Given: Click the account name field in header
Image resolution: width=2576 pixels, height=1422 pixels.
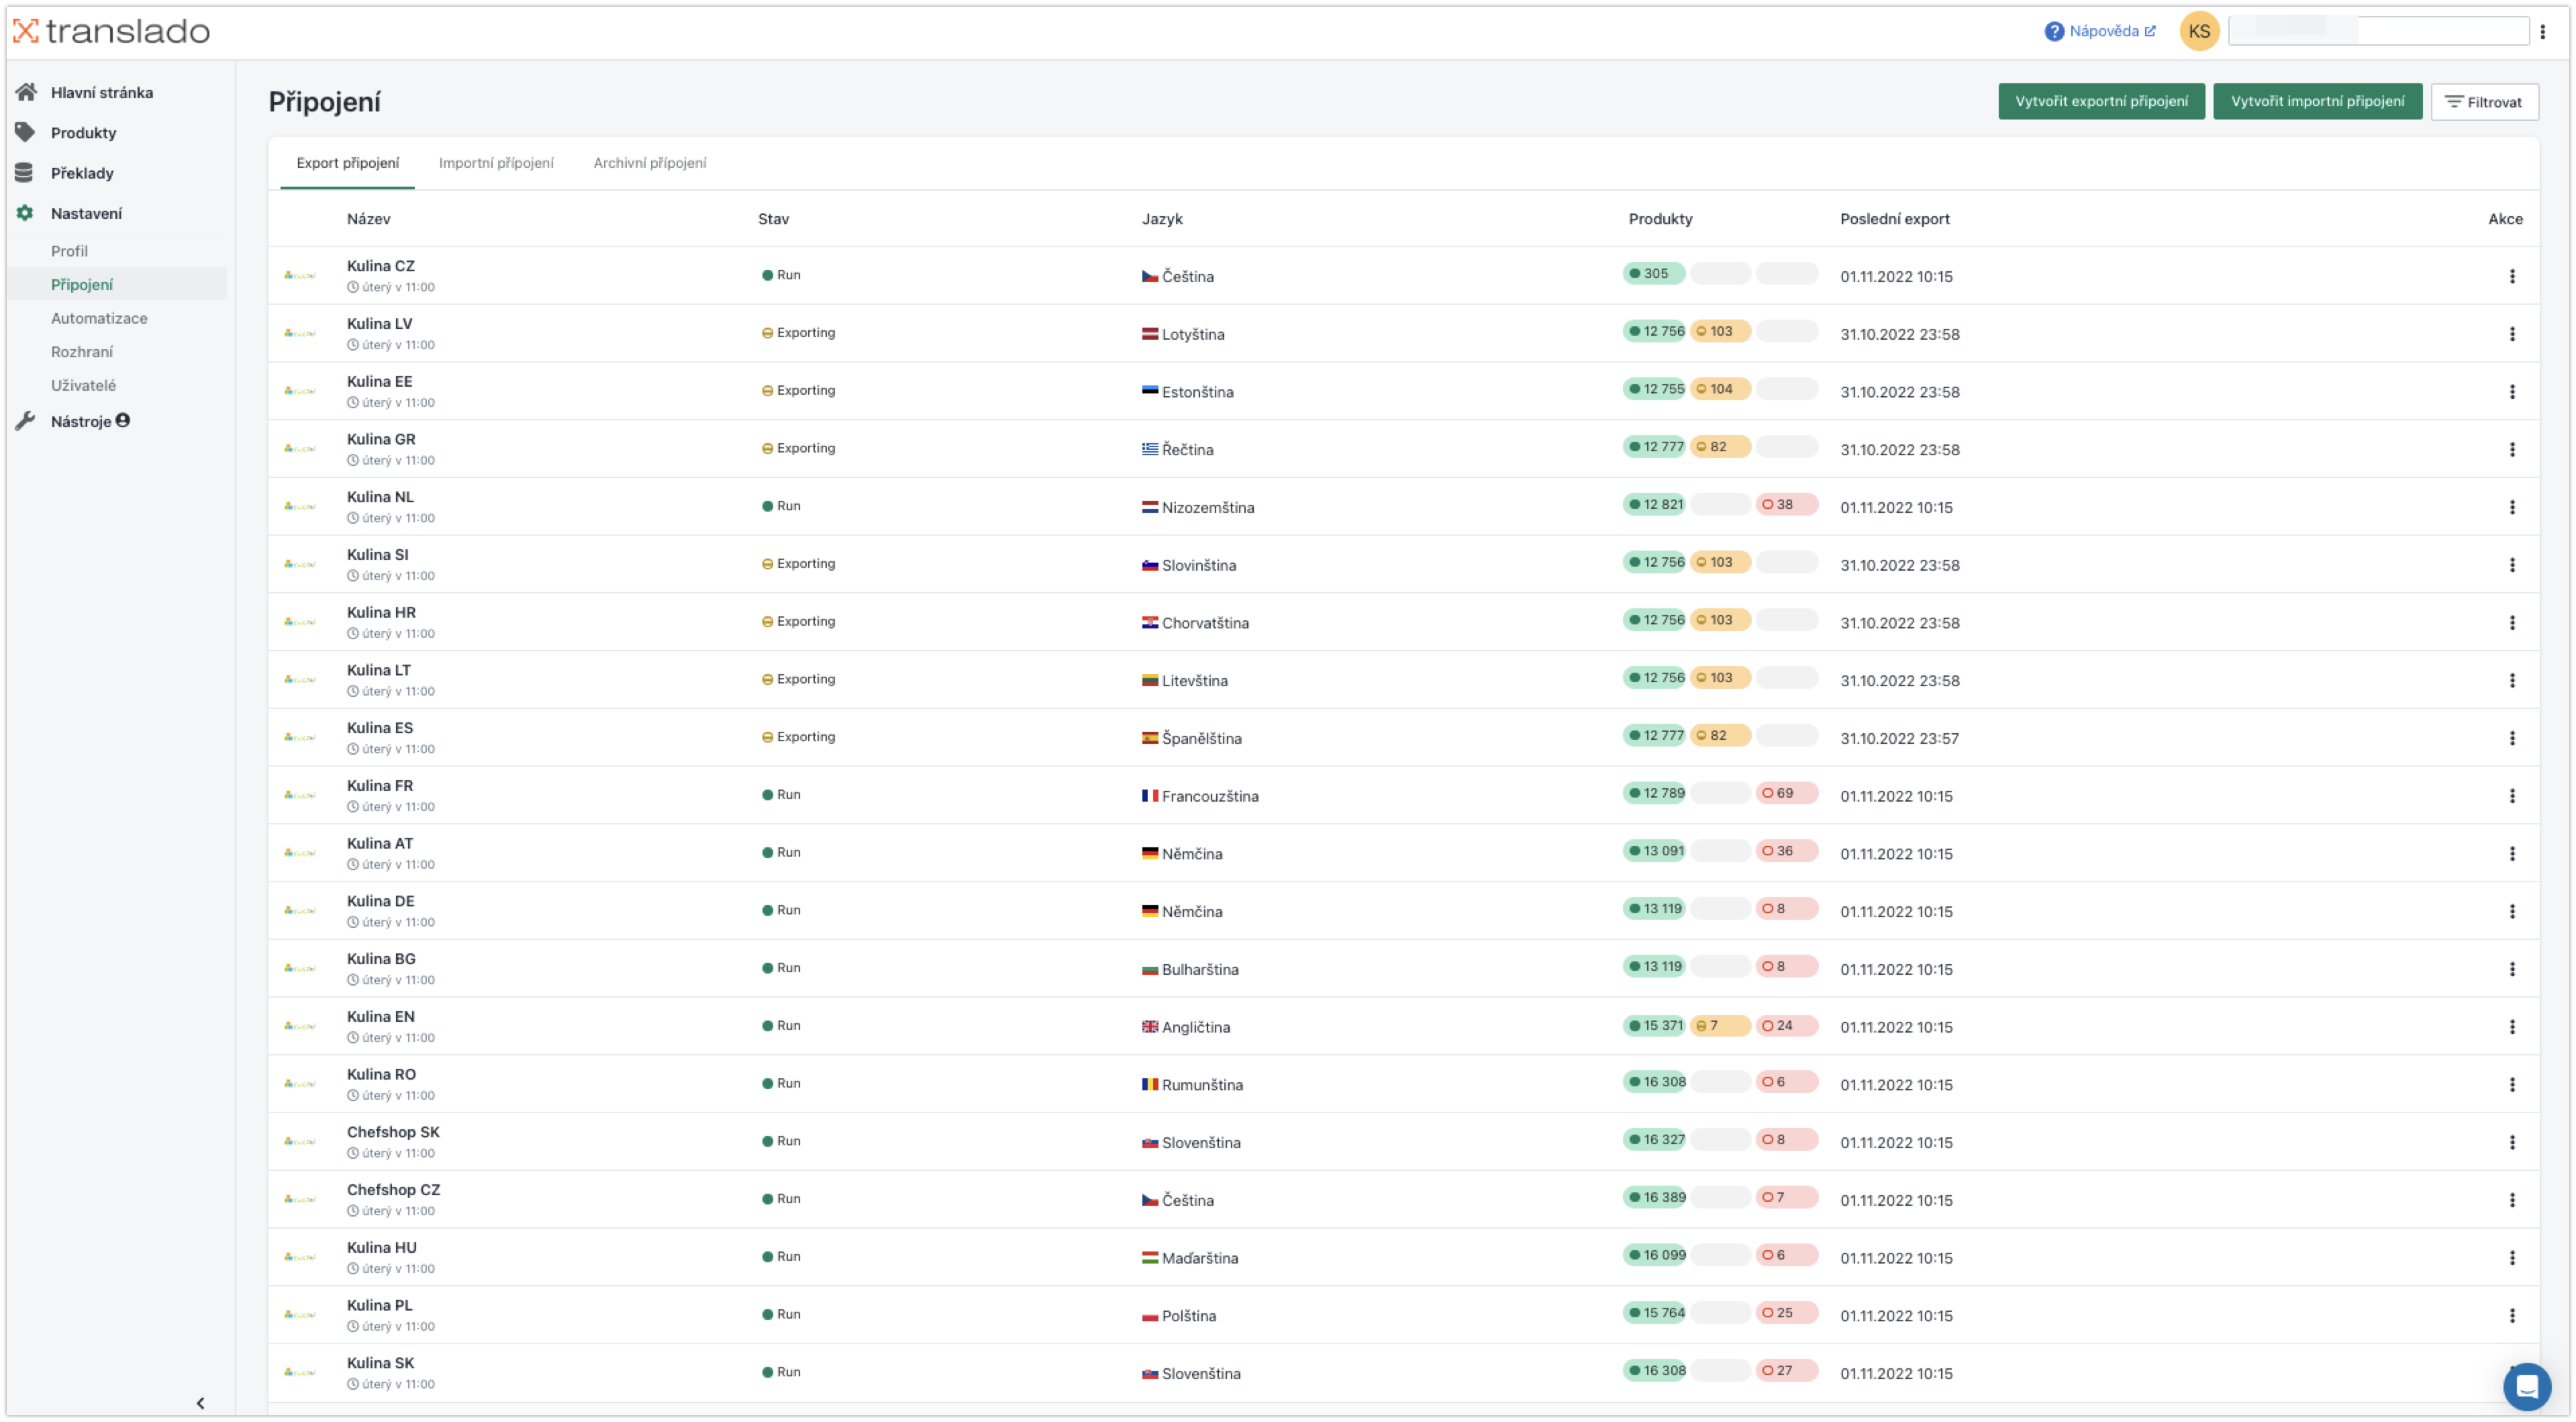Looking at the screenshot, I should (2377, 31).
